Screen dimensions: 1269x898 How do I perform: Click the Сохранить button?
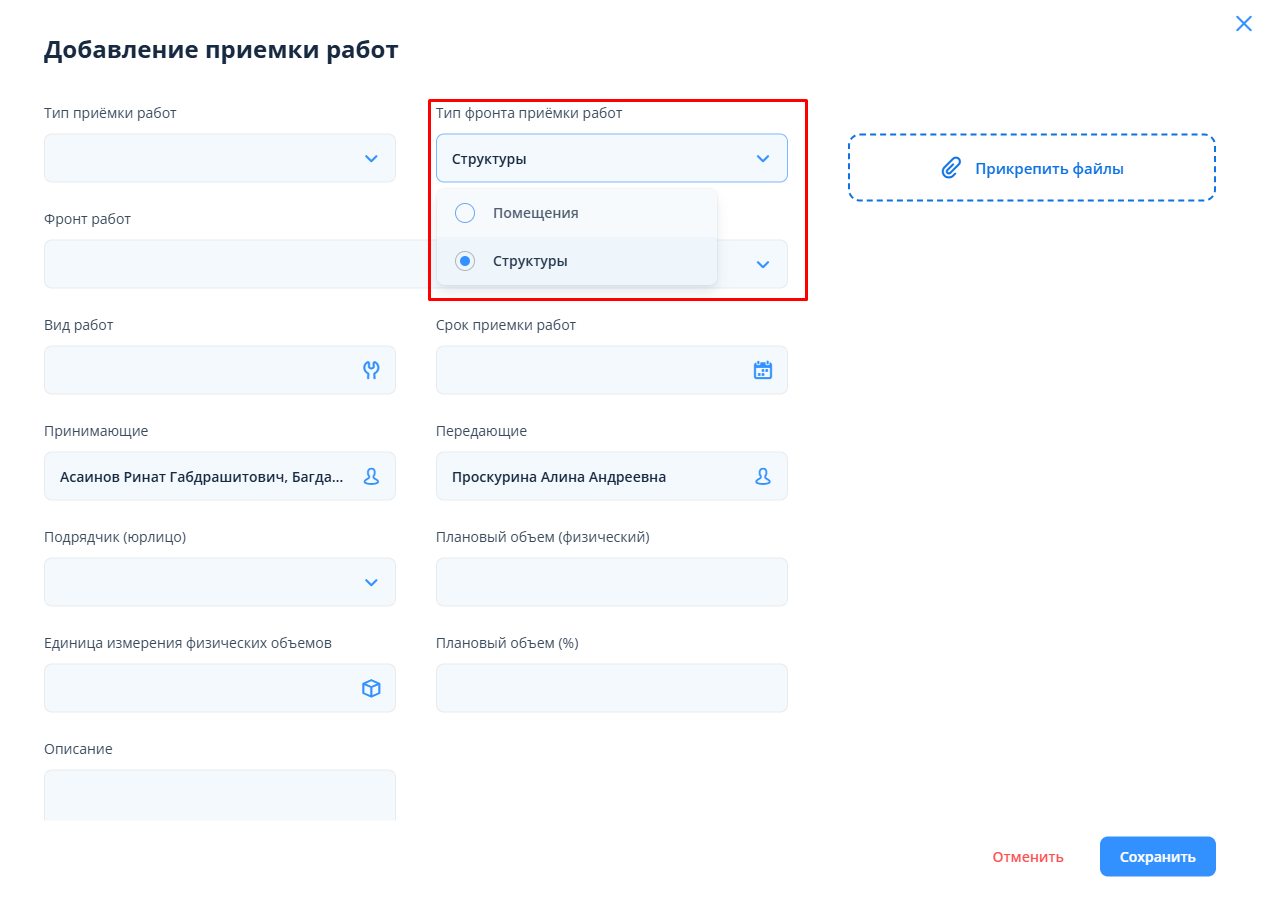(1157, 857)
